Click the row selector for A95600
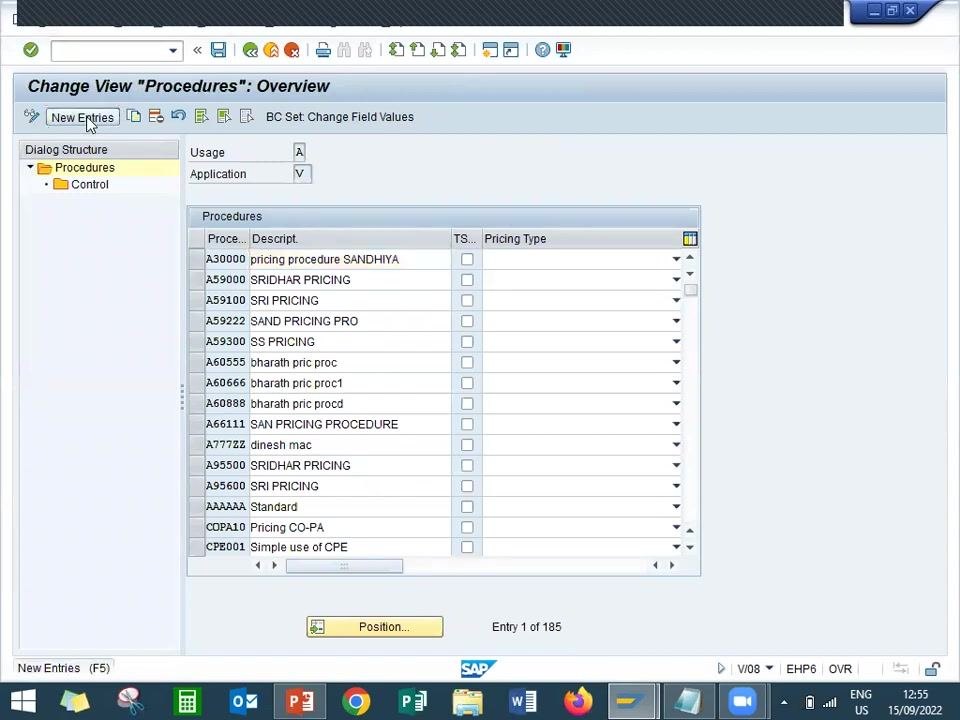 197,486
